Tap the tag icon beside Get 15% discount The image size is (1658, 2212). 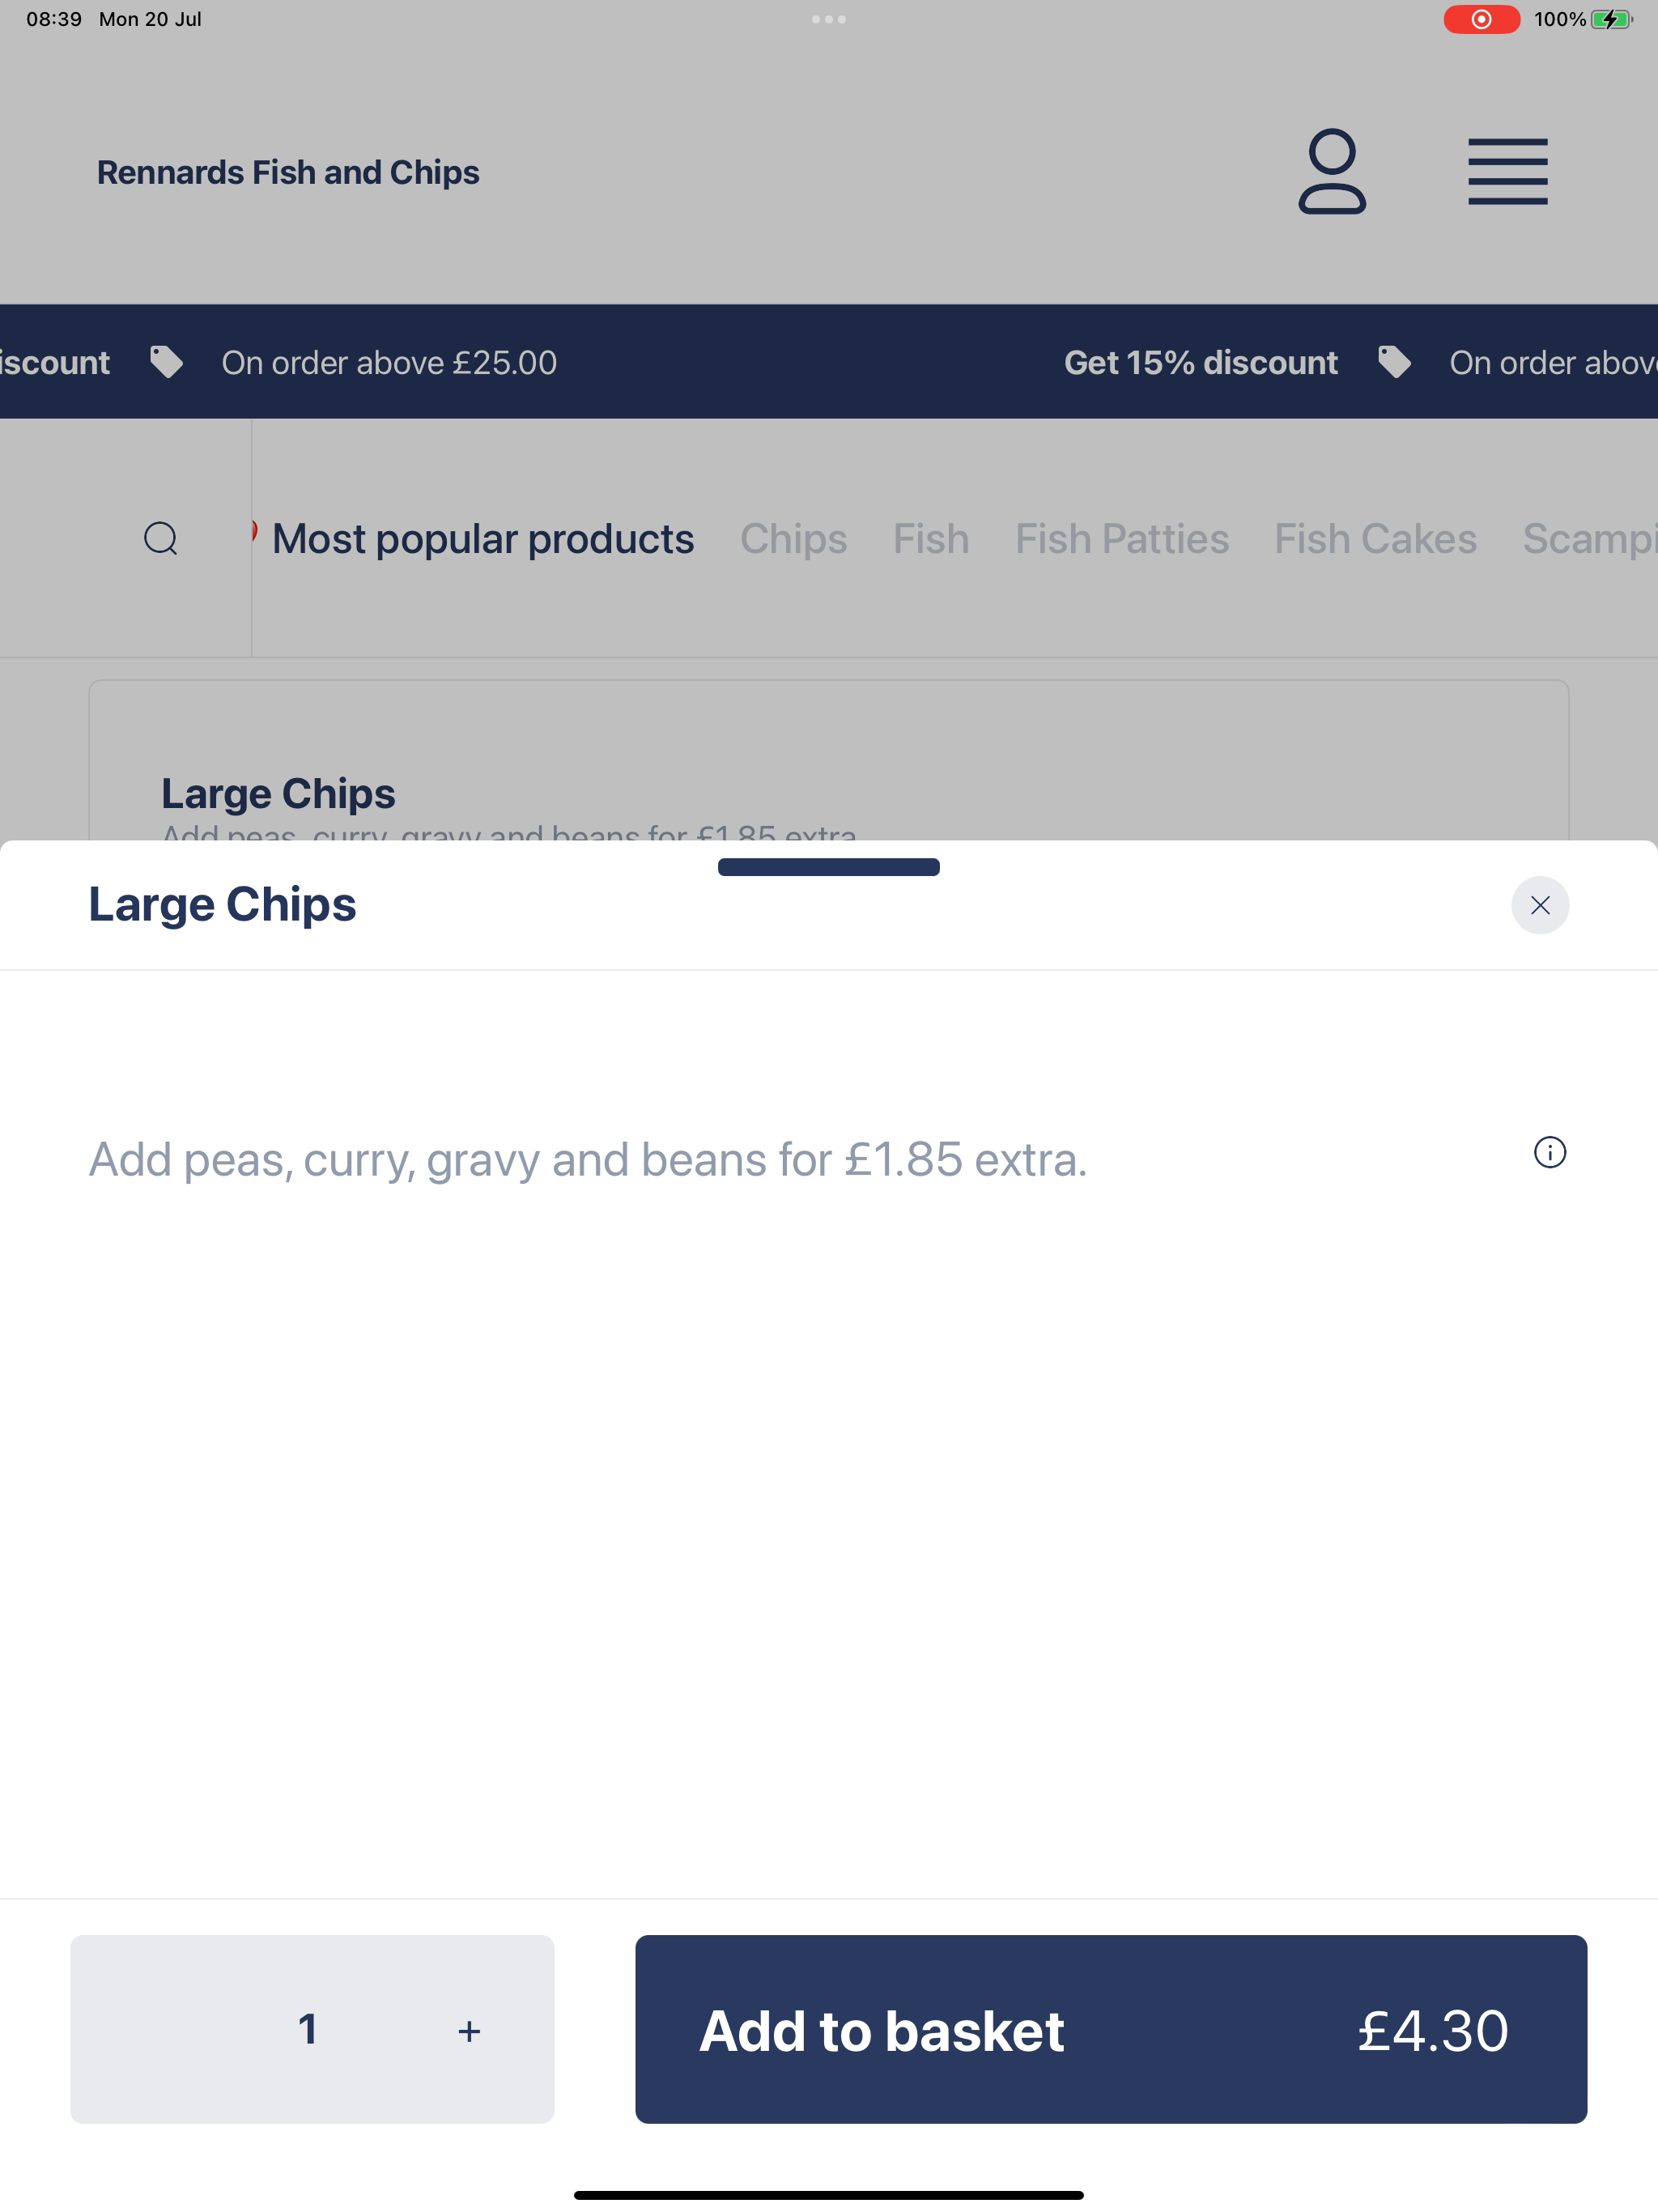coord(1394,362)
